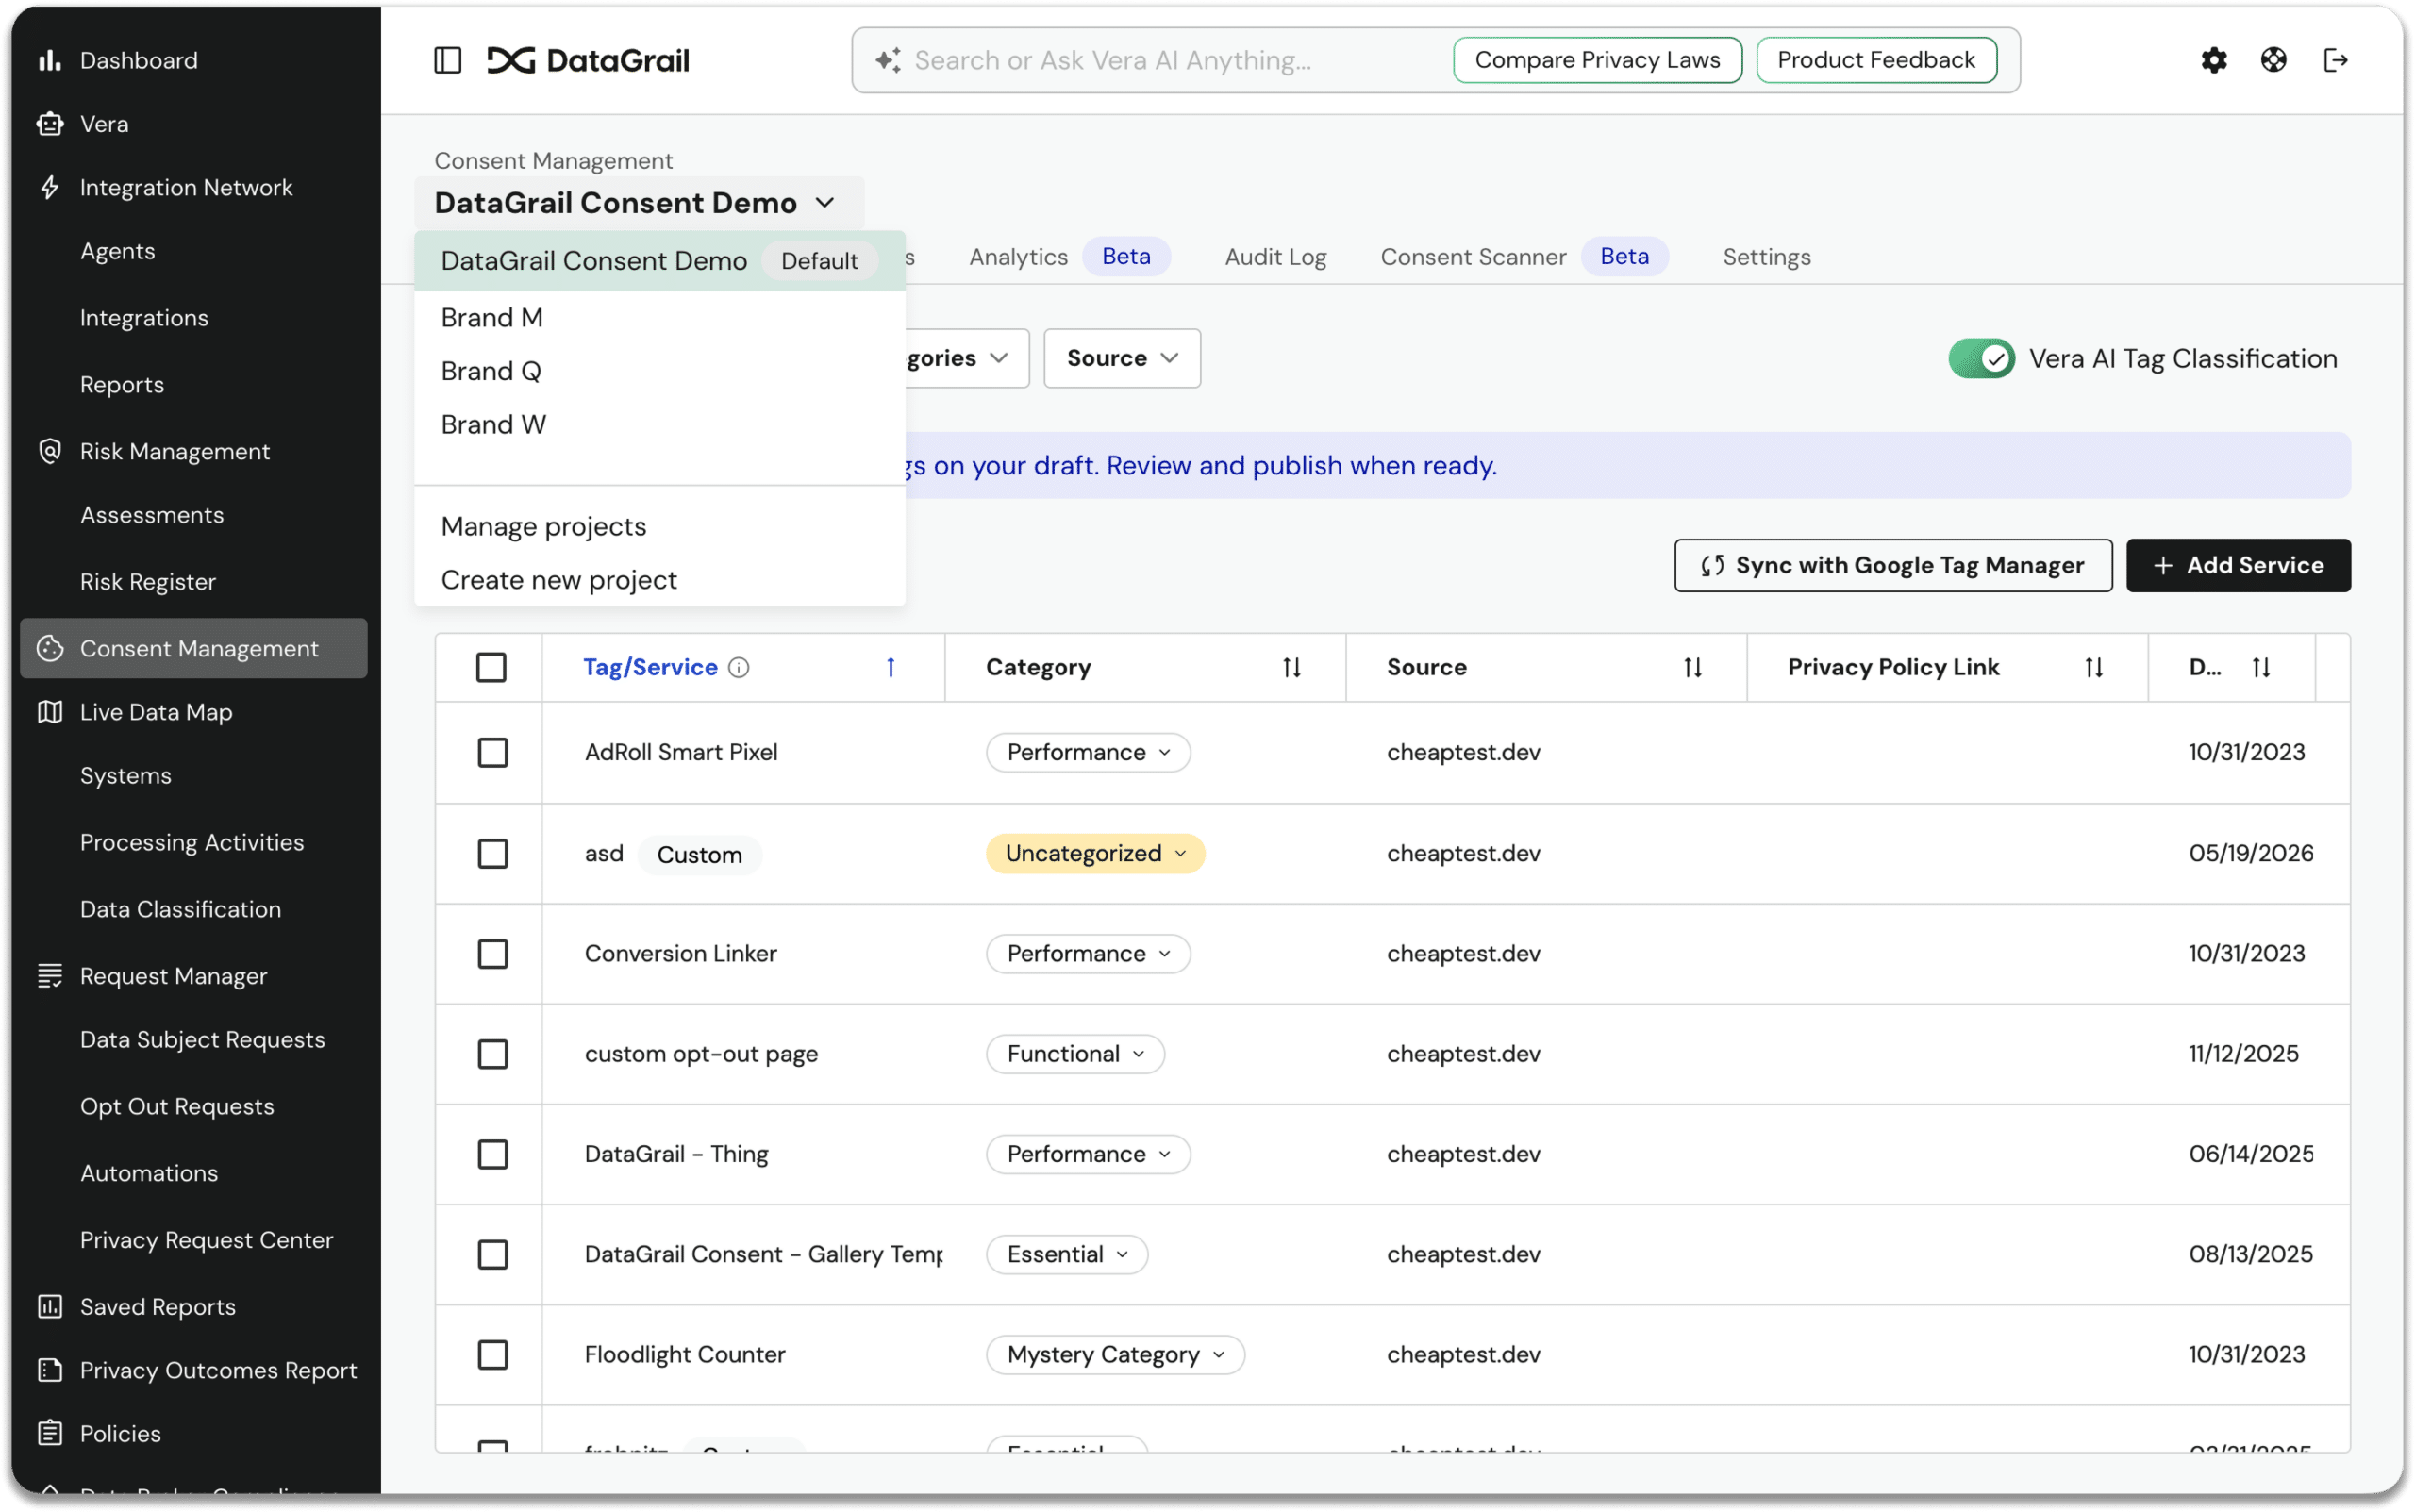Select DataGrail Consent Demo default project

[x=659, y=261]
